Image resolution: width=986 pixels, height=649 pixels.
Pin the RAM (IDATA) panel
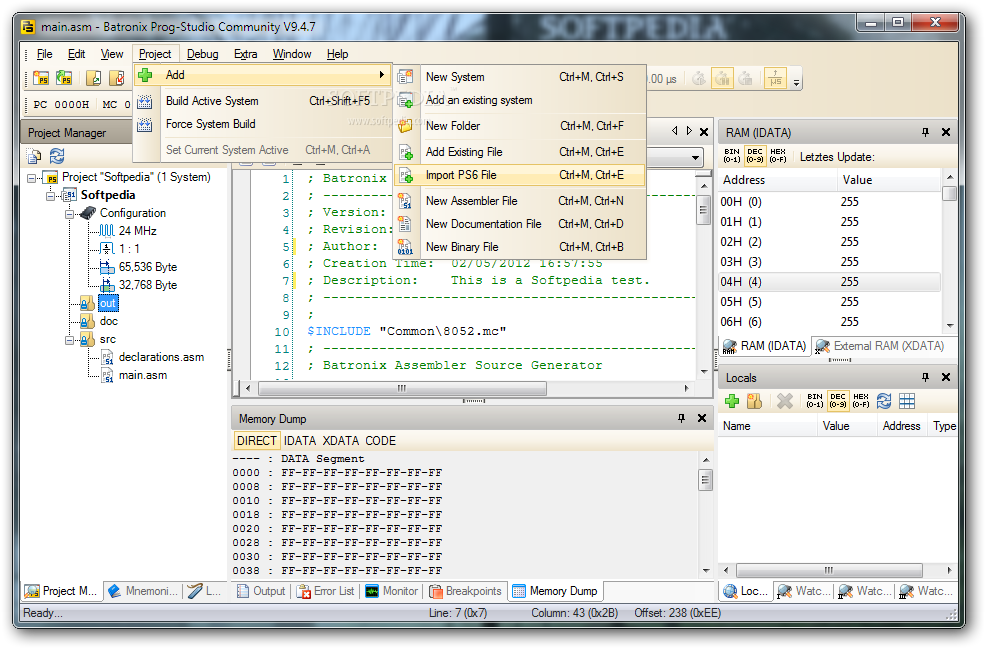[925, 132]
